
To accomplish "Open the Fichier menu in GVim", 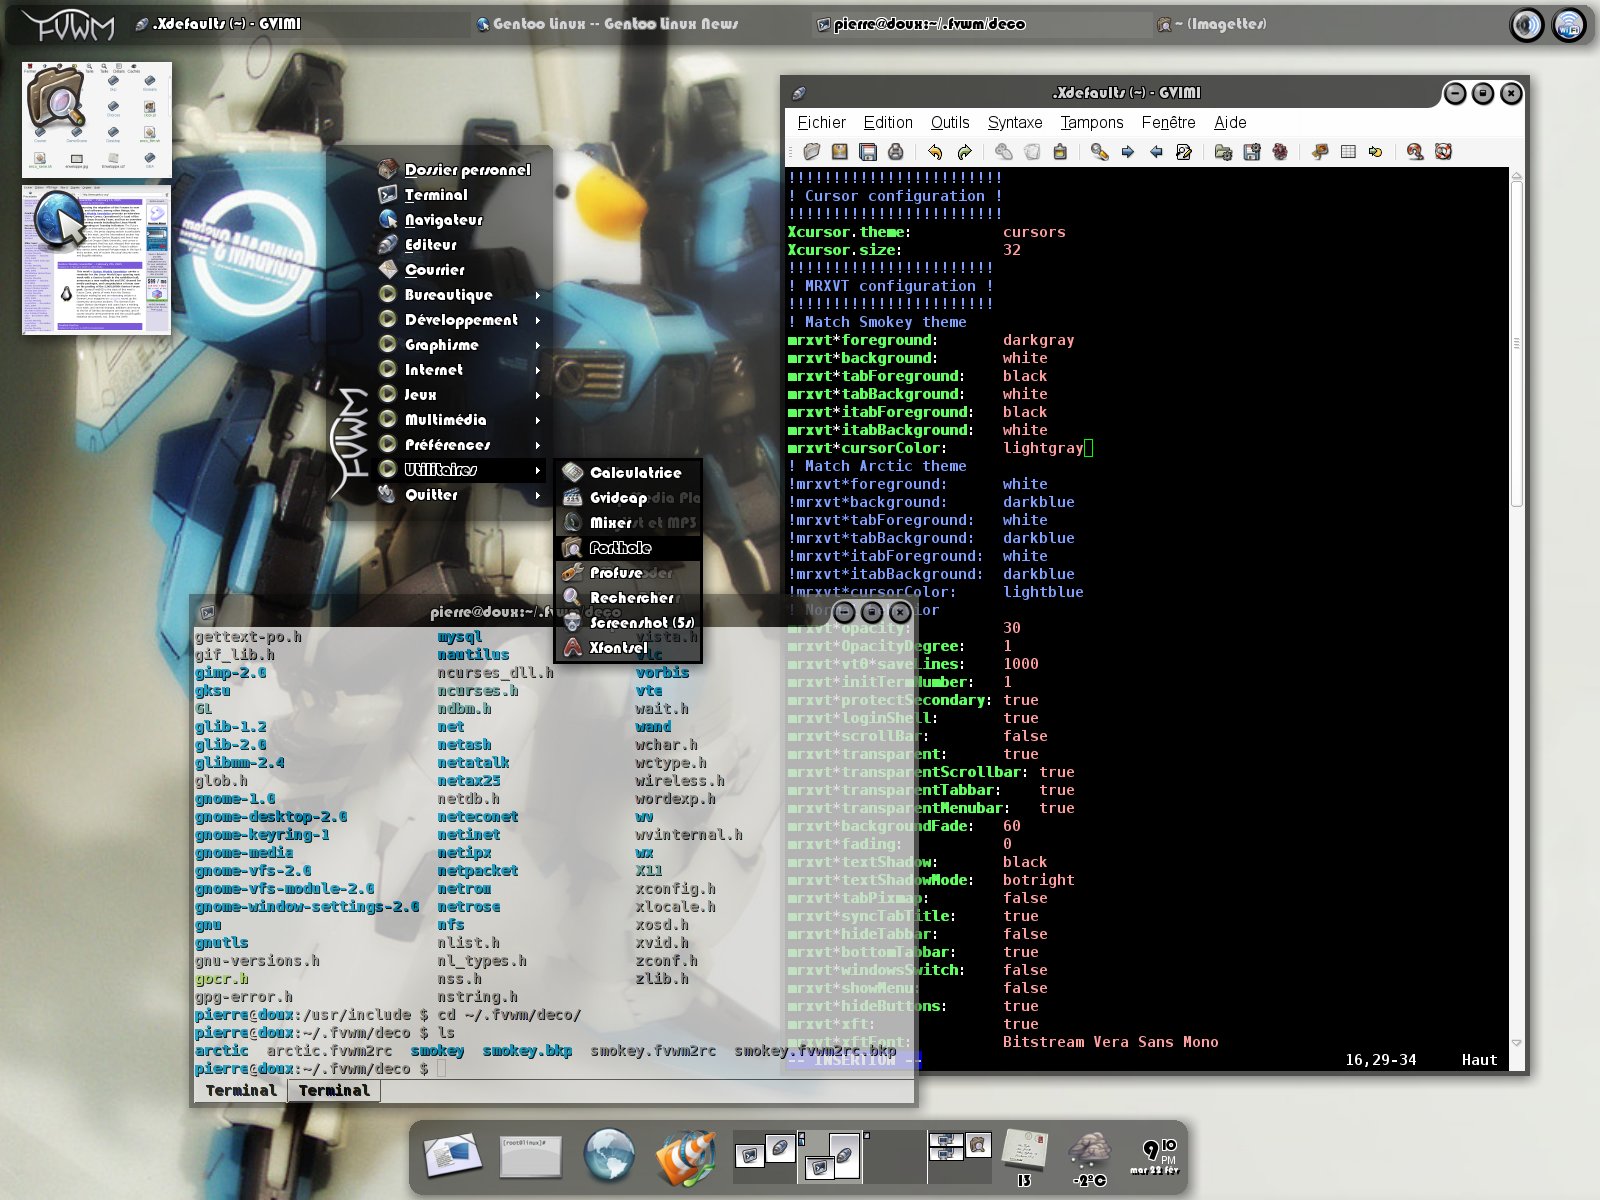I will click(x=821, y=122).
